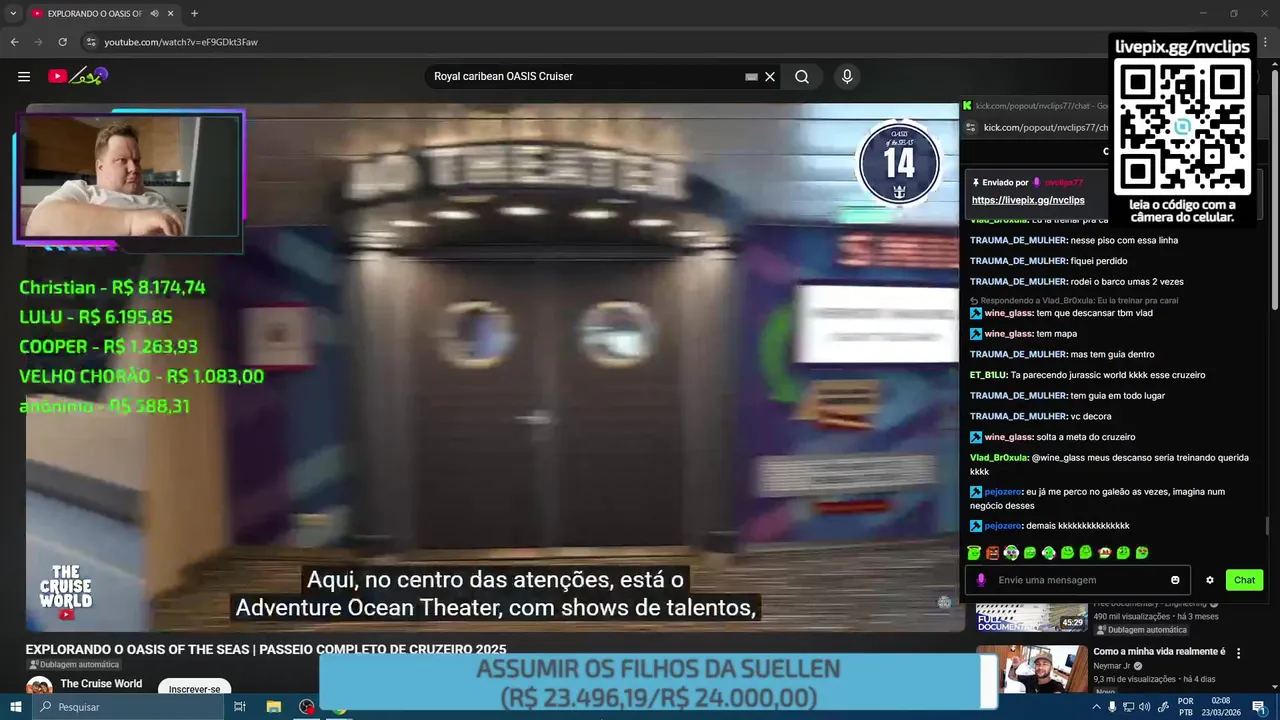
Task: Open the livepix.gg/nvclips pinned link
Action: coord(1028,200)
